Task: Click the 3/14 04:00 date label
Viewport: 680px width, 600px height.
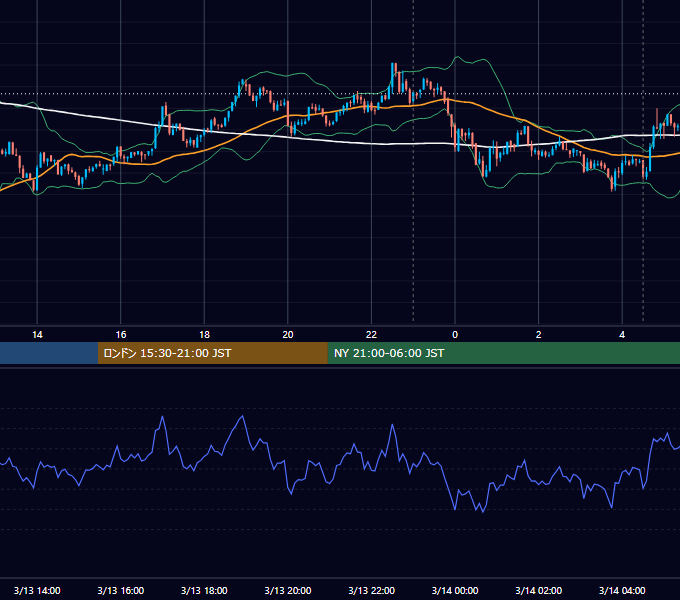Action: click(x=622, y=590)
